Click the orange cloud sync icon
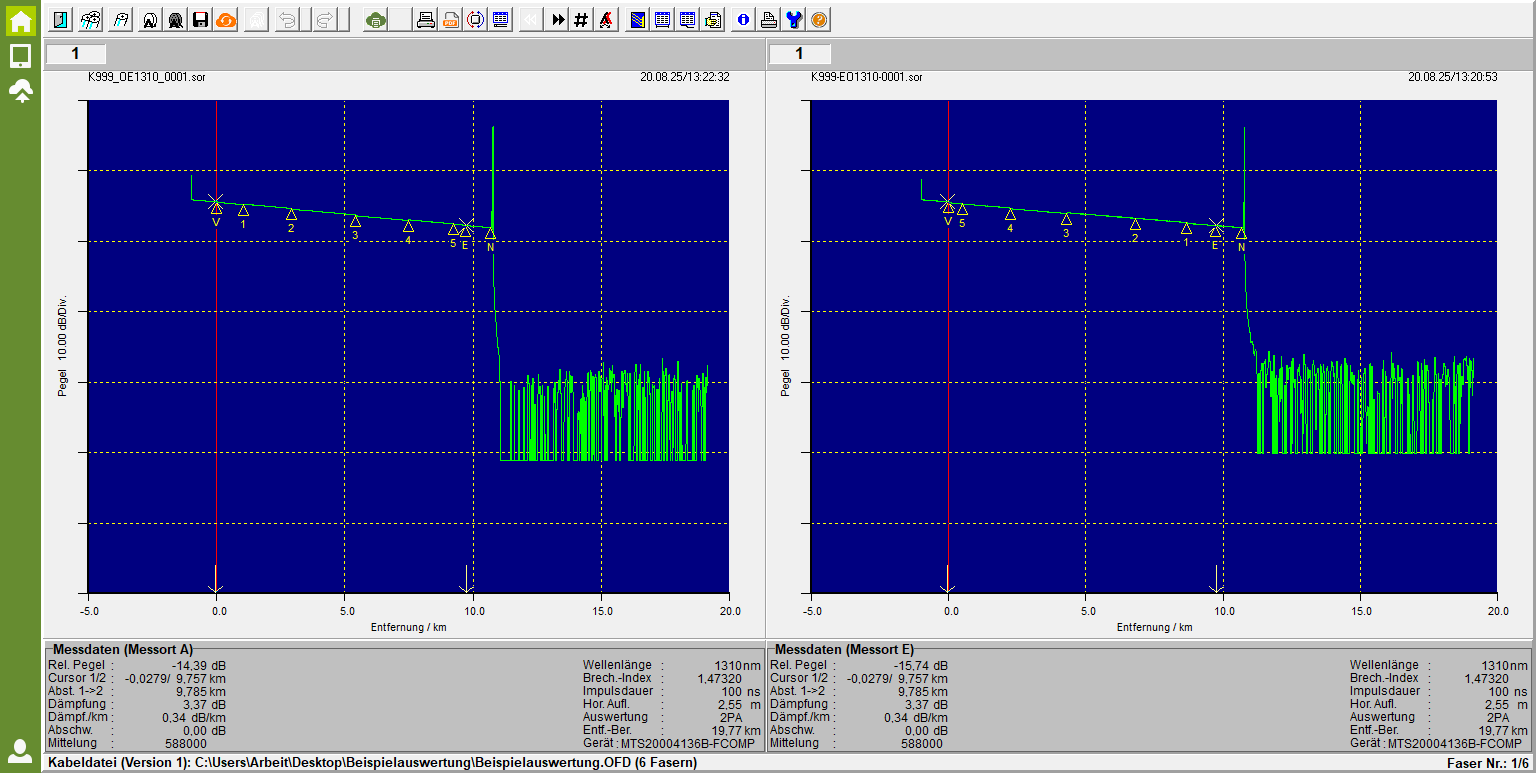1536x773 pixels. 225,20
